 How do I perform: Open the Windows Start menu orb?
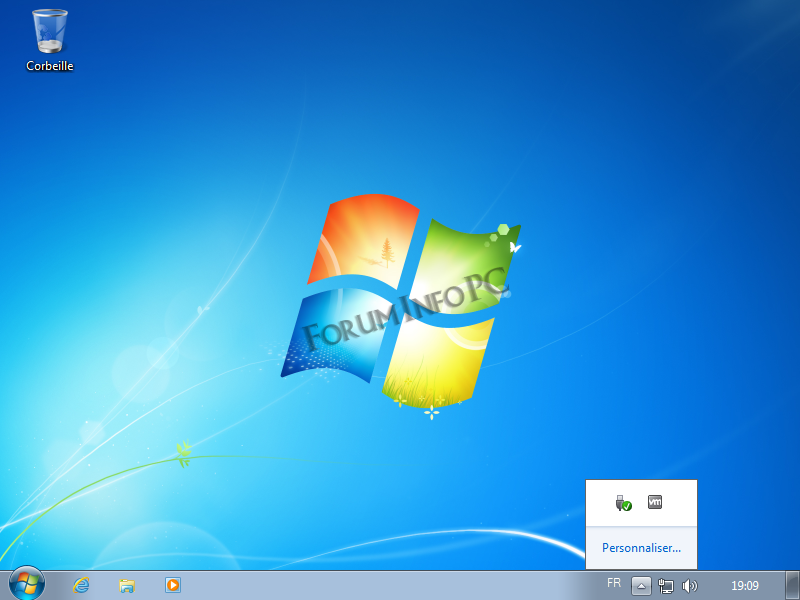pyautogui.click(x=27, y=584)
